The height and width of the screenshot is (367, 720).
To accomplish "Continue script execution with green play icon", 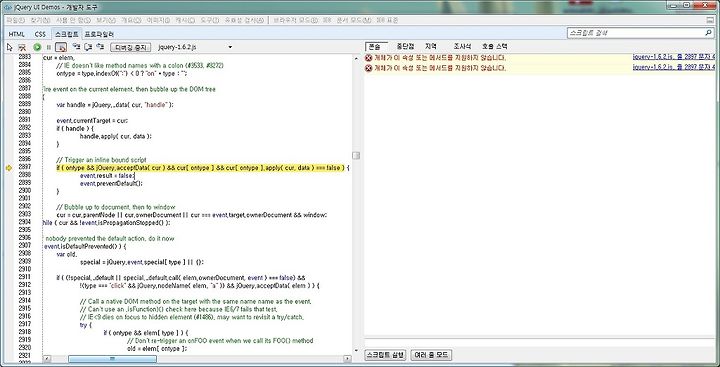I will click(x=37, y=47).
